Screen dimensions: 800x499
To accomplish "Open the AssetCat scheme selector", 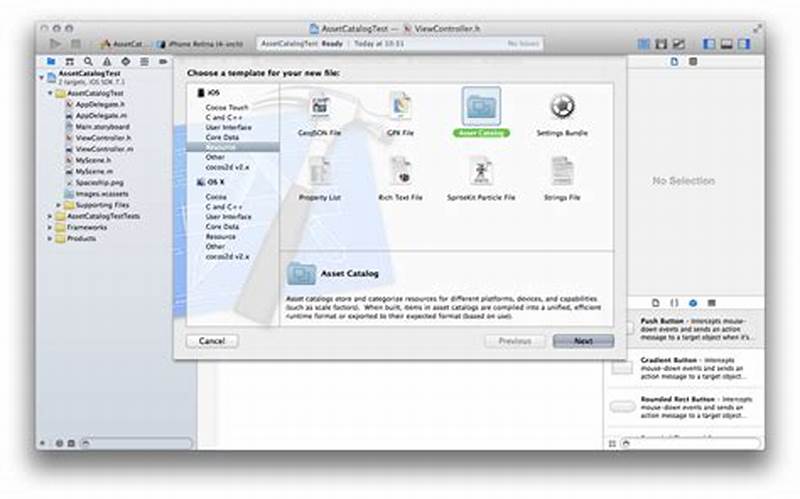I will click(x=122, y=44).
